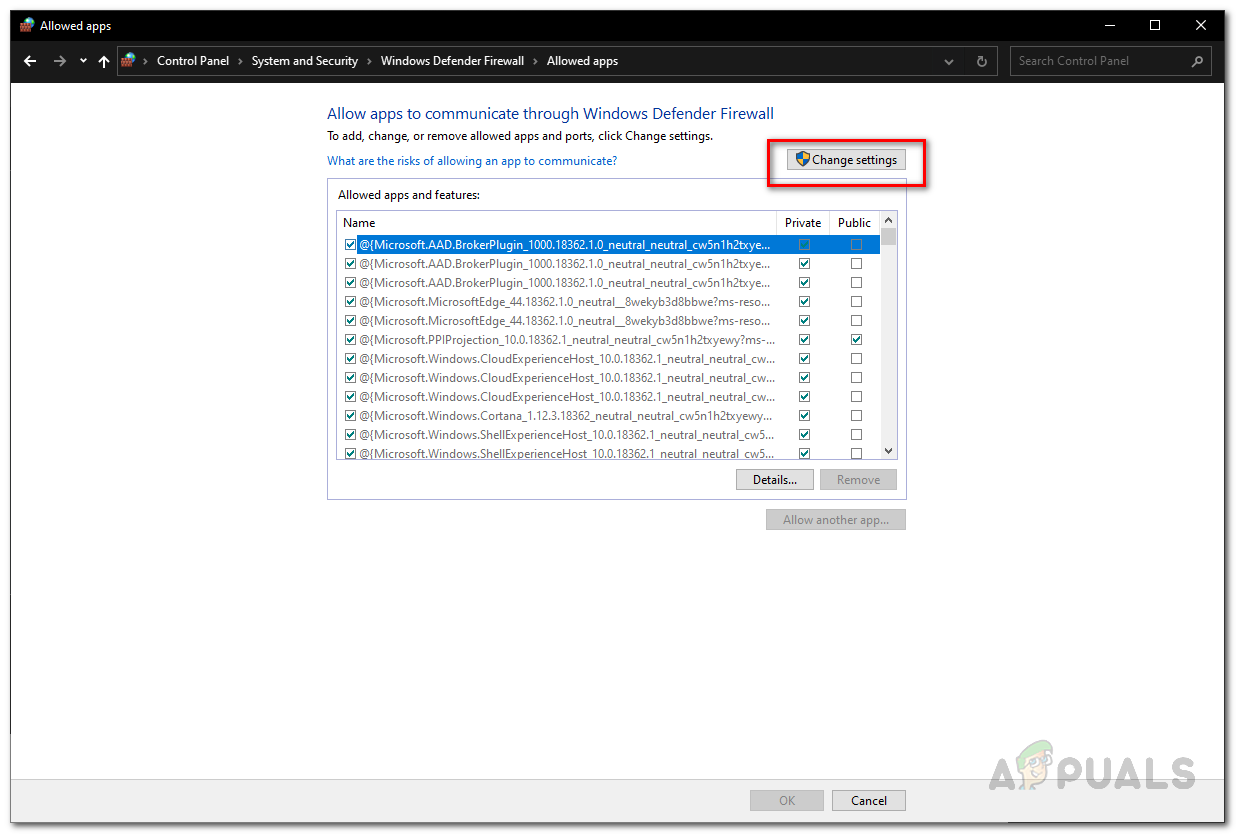Open the risks of allowing apps link
The width and height of the screenshot is (1236, 834).
472,160
